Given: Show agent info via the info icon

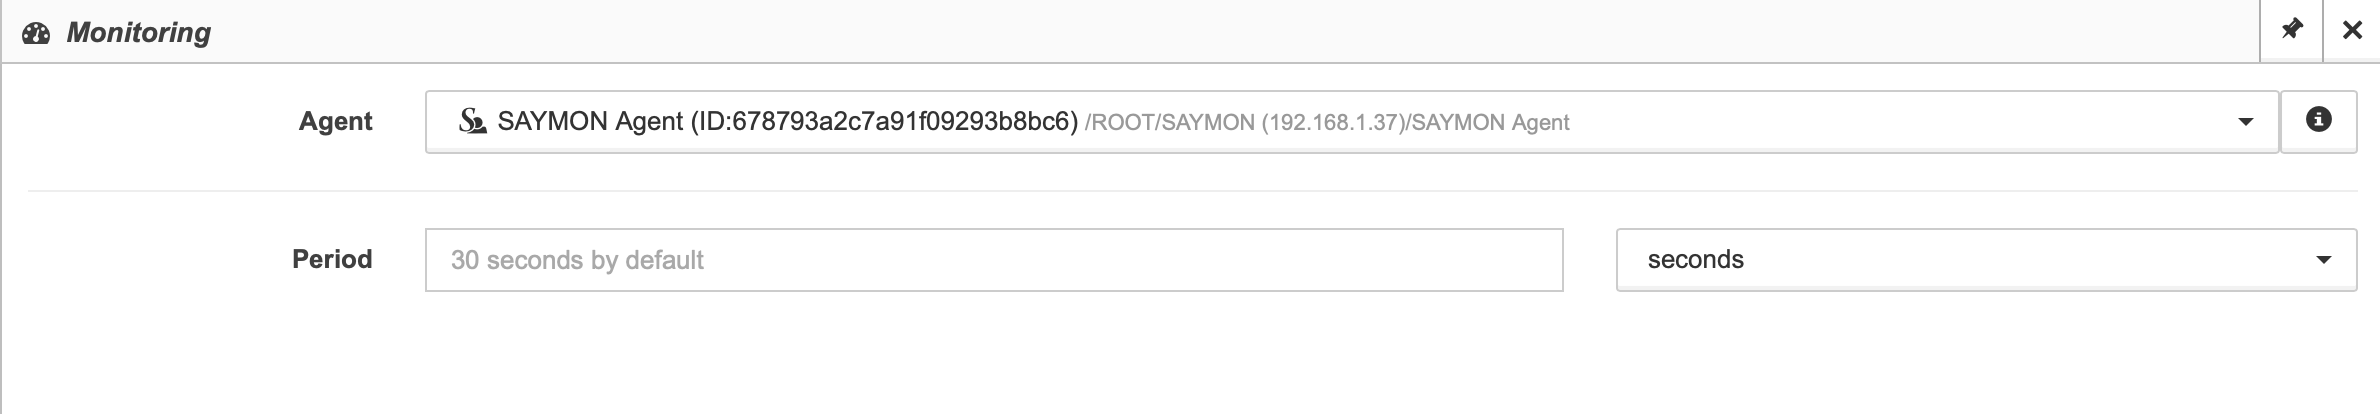Looking at the screenshot, I should [2318, 121].
